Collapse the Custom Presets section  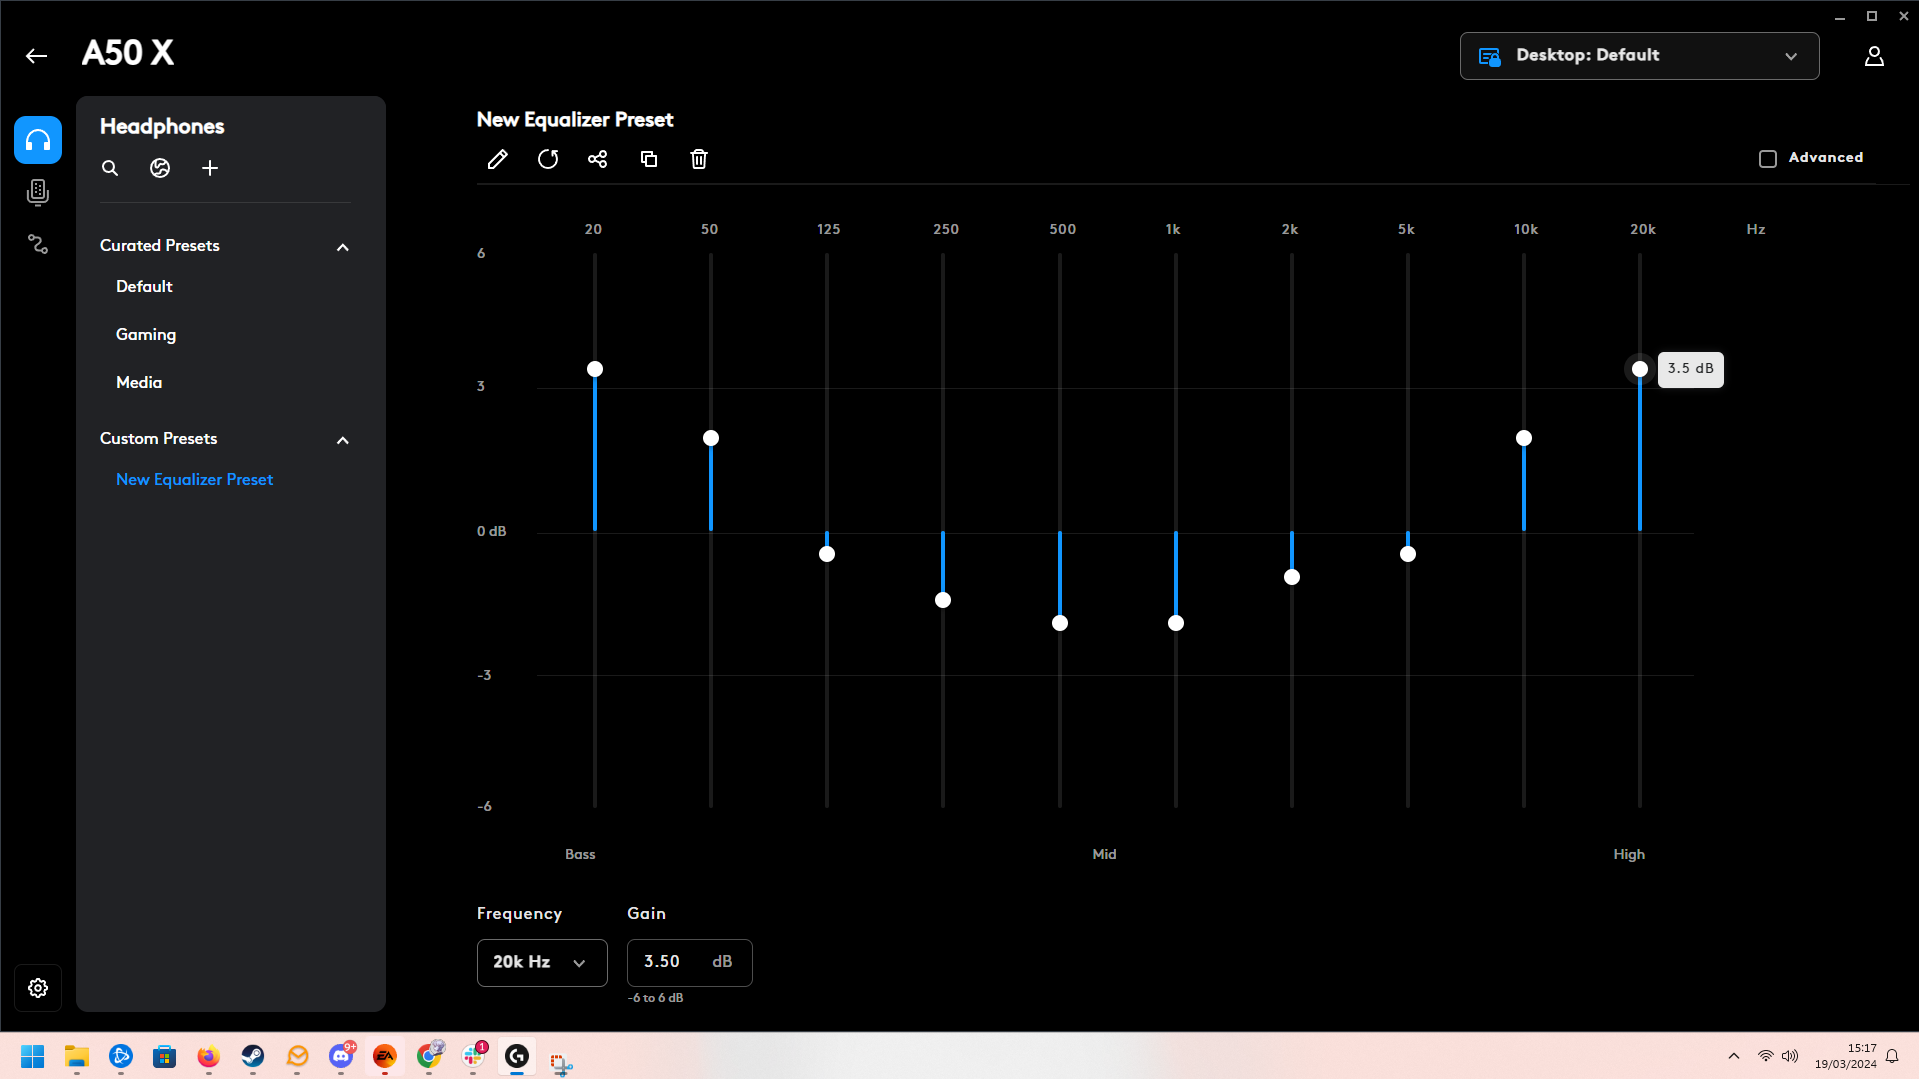[x=343, y=440]
